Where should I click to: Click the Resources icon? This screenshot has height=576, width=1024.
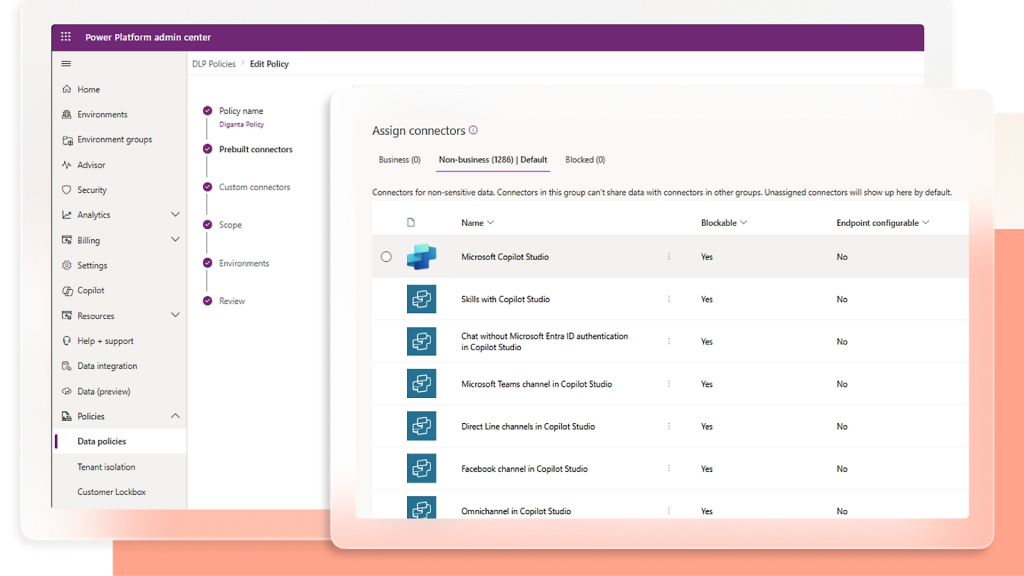point(67,315)
